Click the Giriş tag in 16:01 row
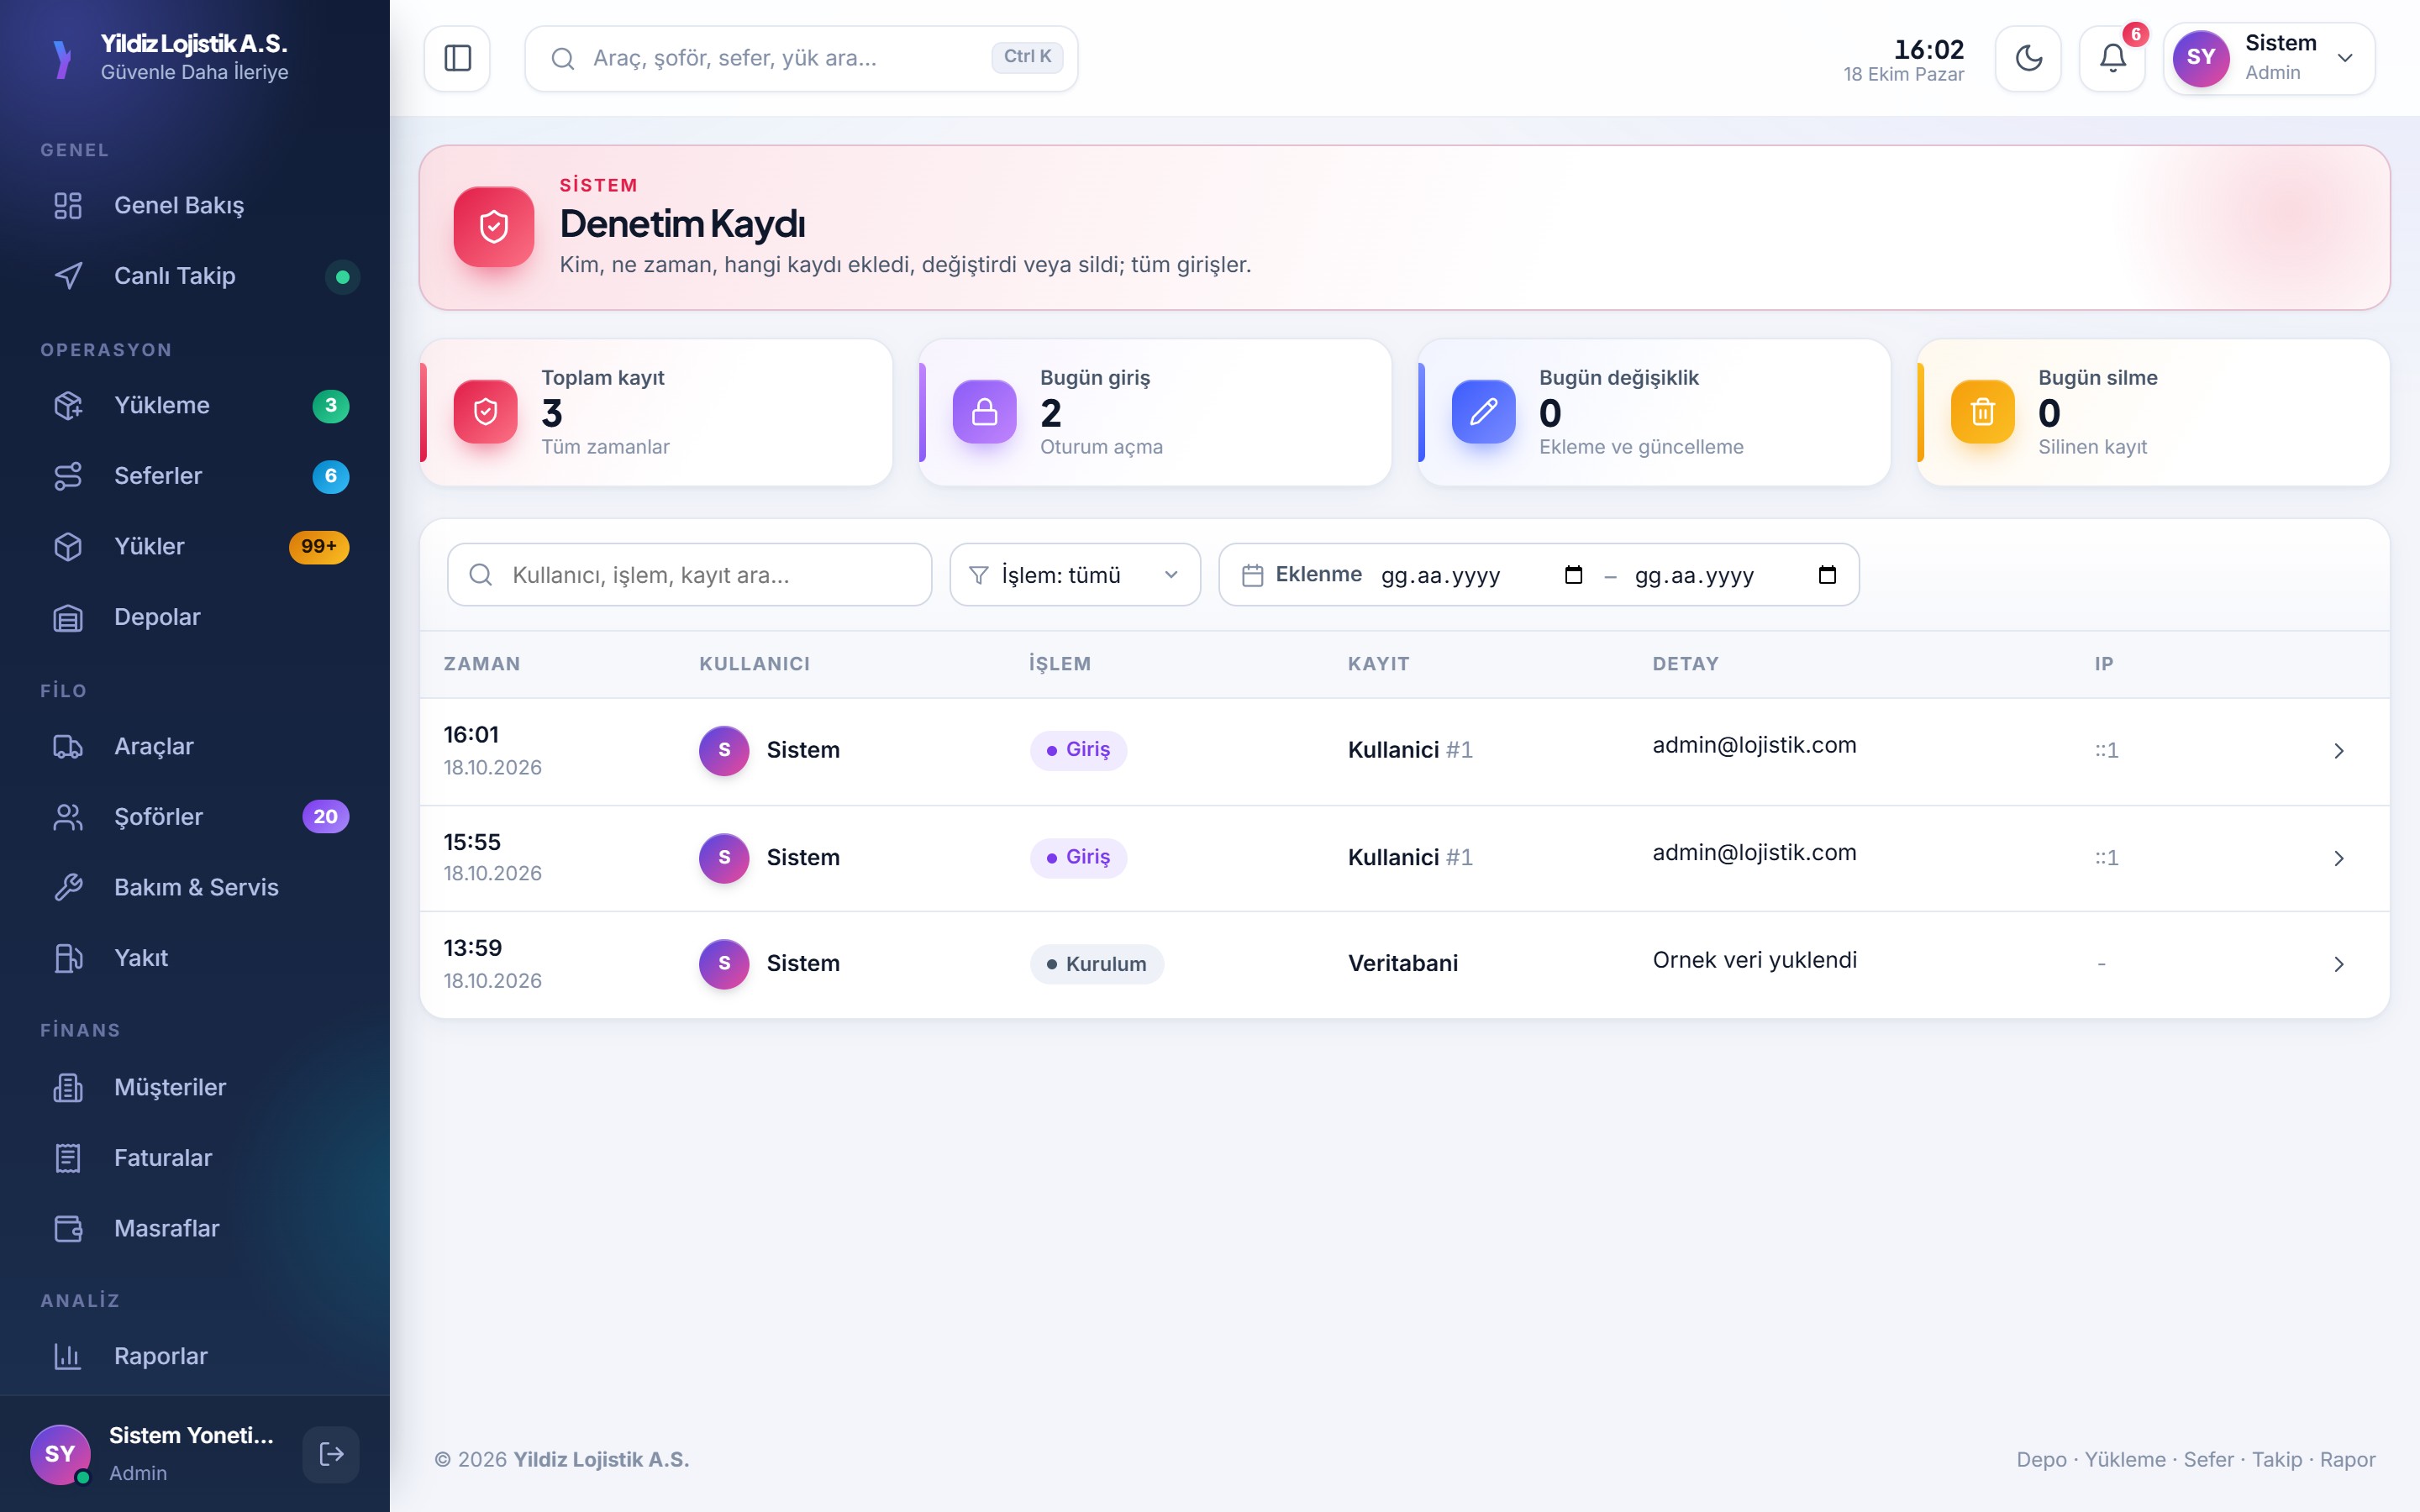This screenshot has height=1512, width=2420. pyautogui.click(x=1078, y=750)
